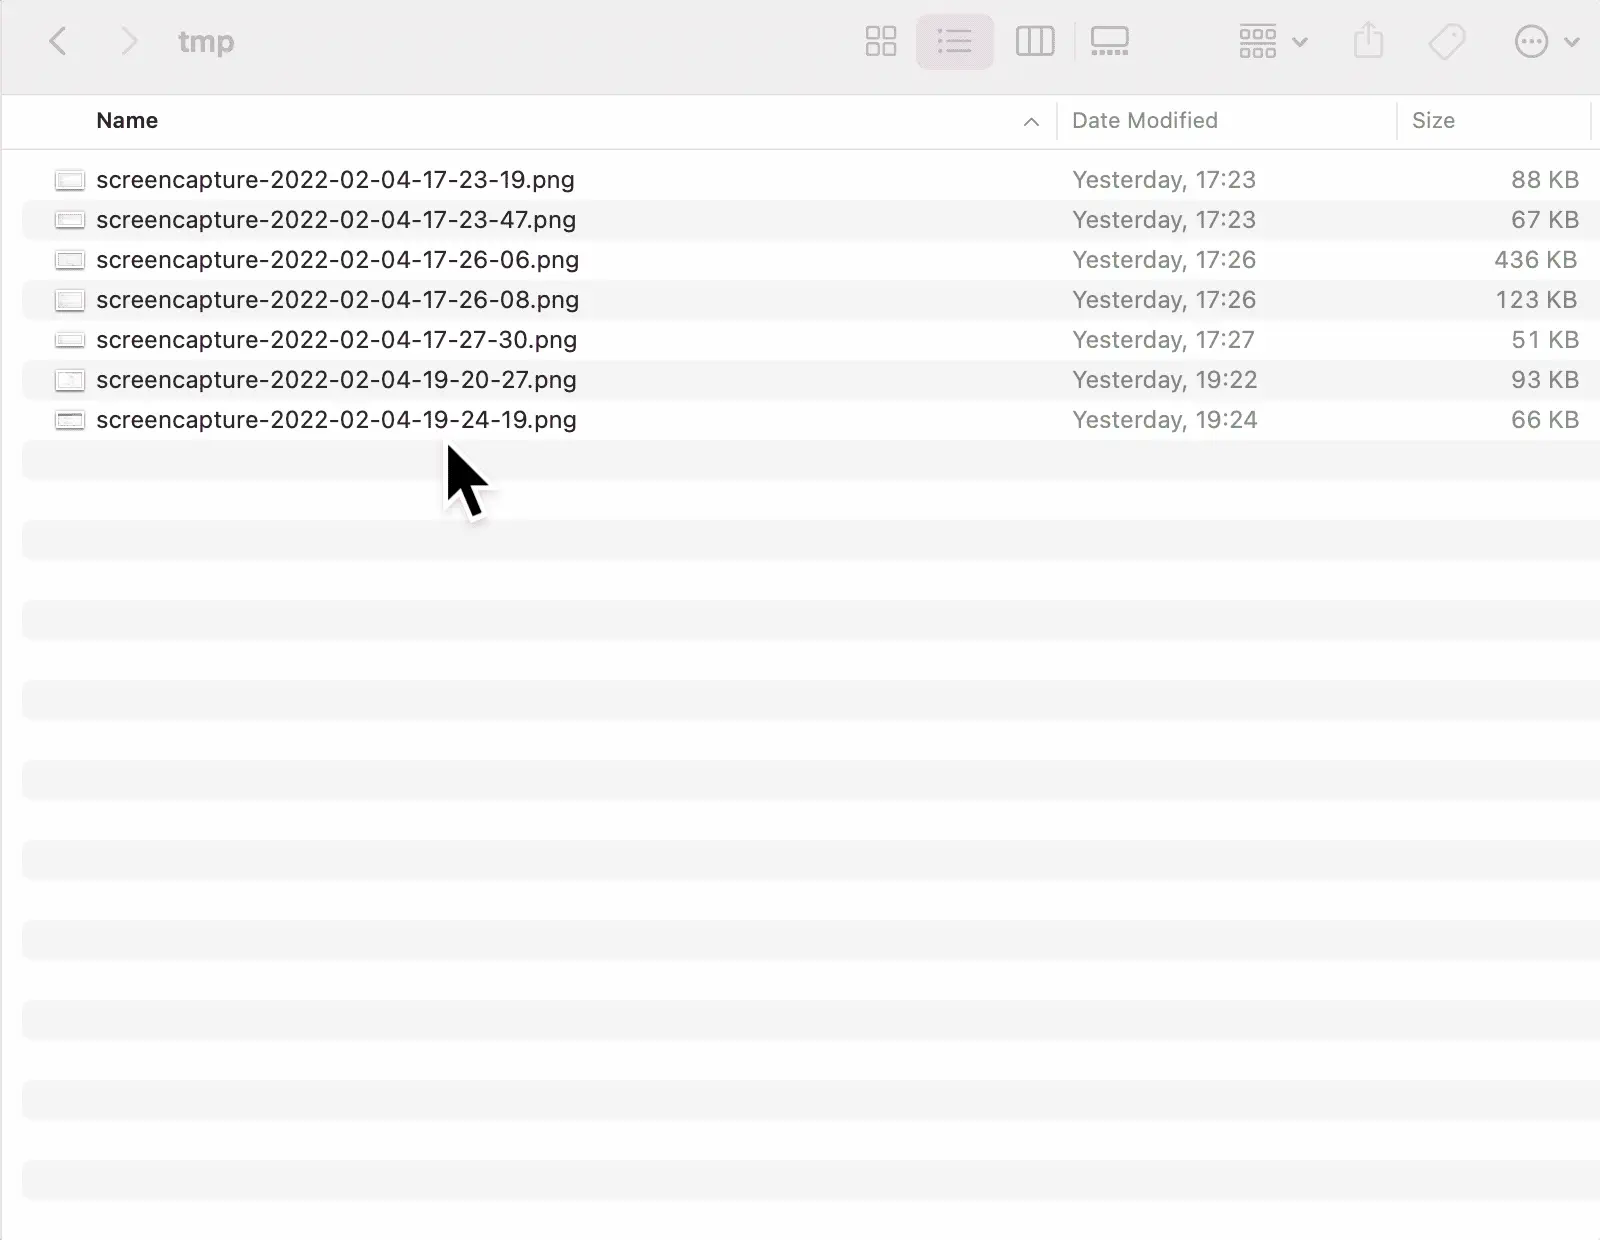This screenshot has width=1600, height=1240.
Task: Toggle the sort direction arrow in Name column
Action: 1031,122
